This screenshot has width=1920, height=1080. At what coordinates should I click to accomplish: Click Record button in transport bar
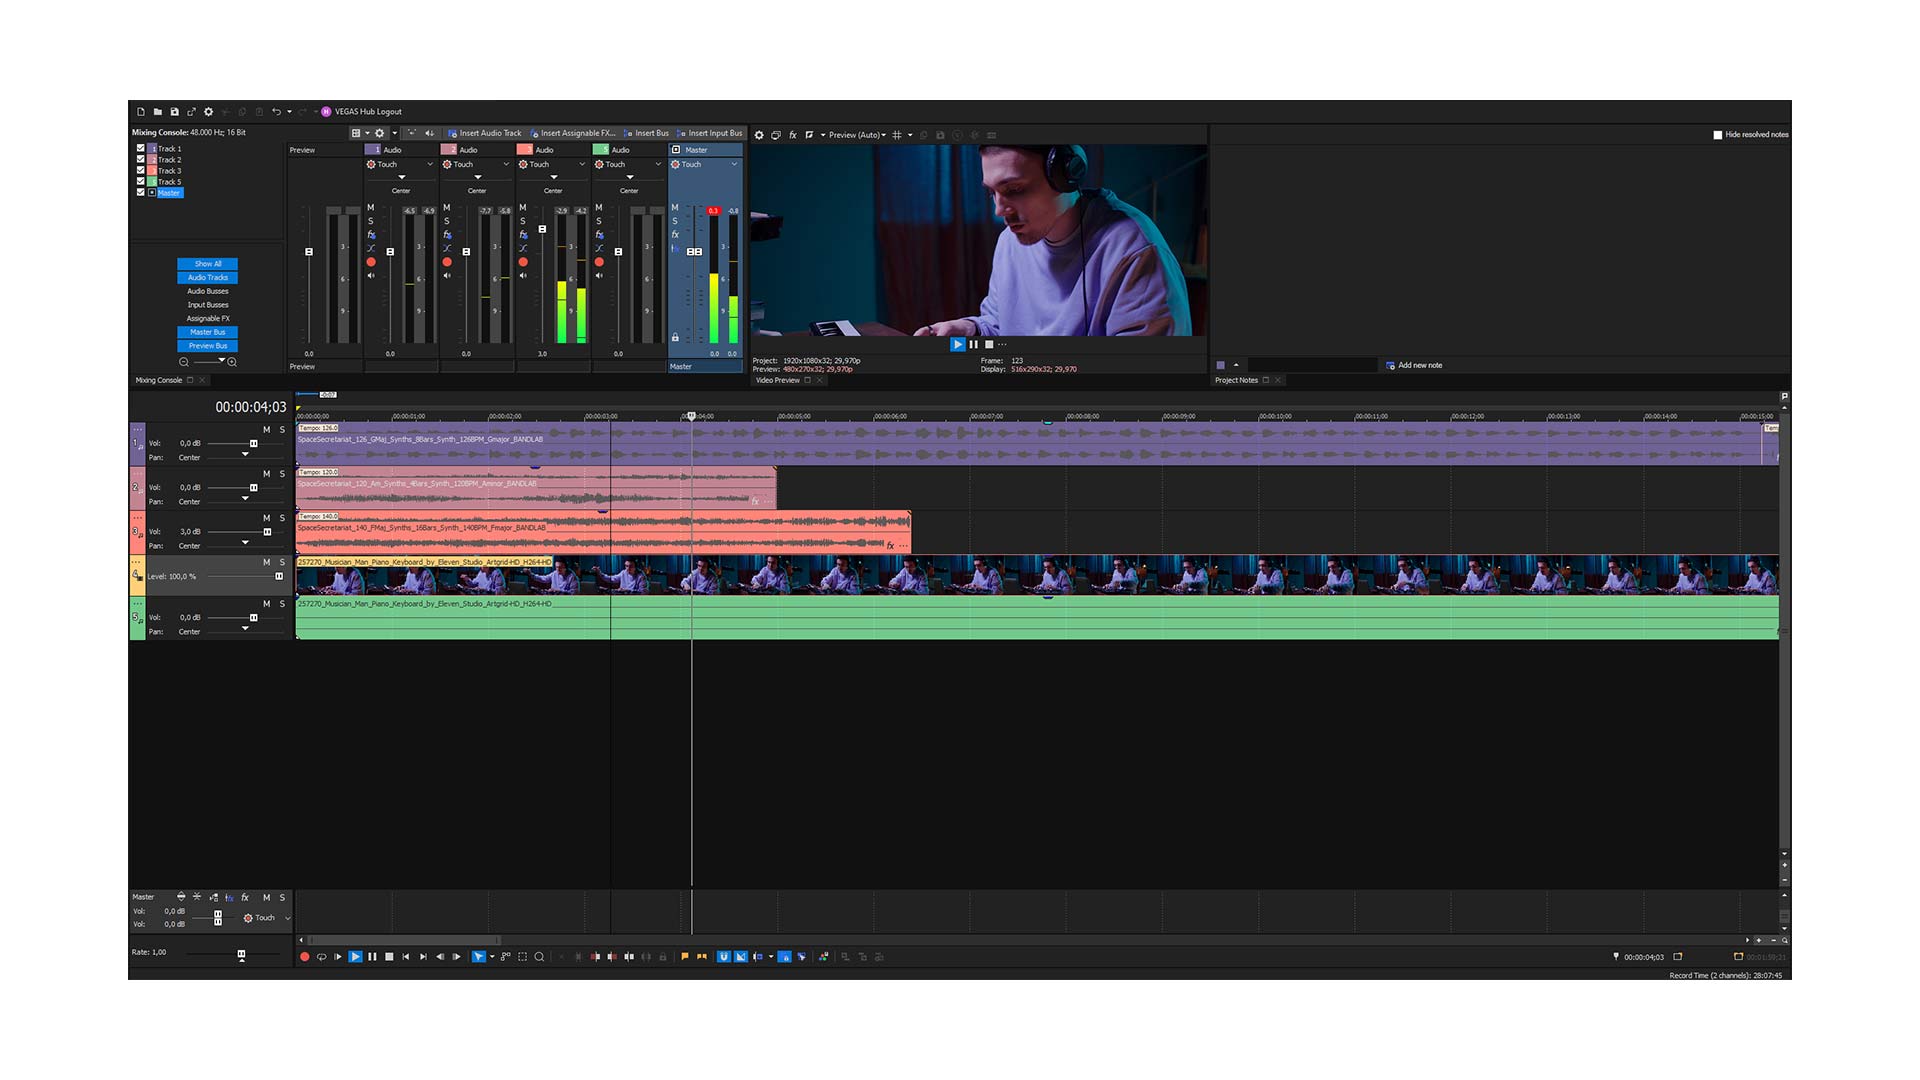305,957
